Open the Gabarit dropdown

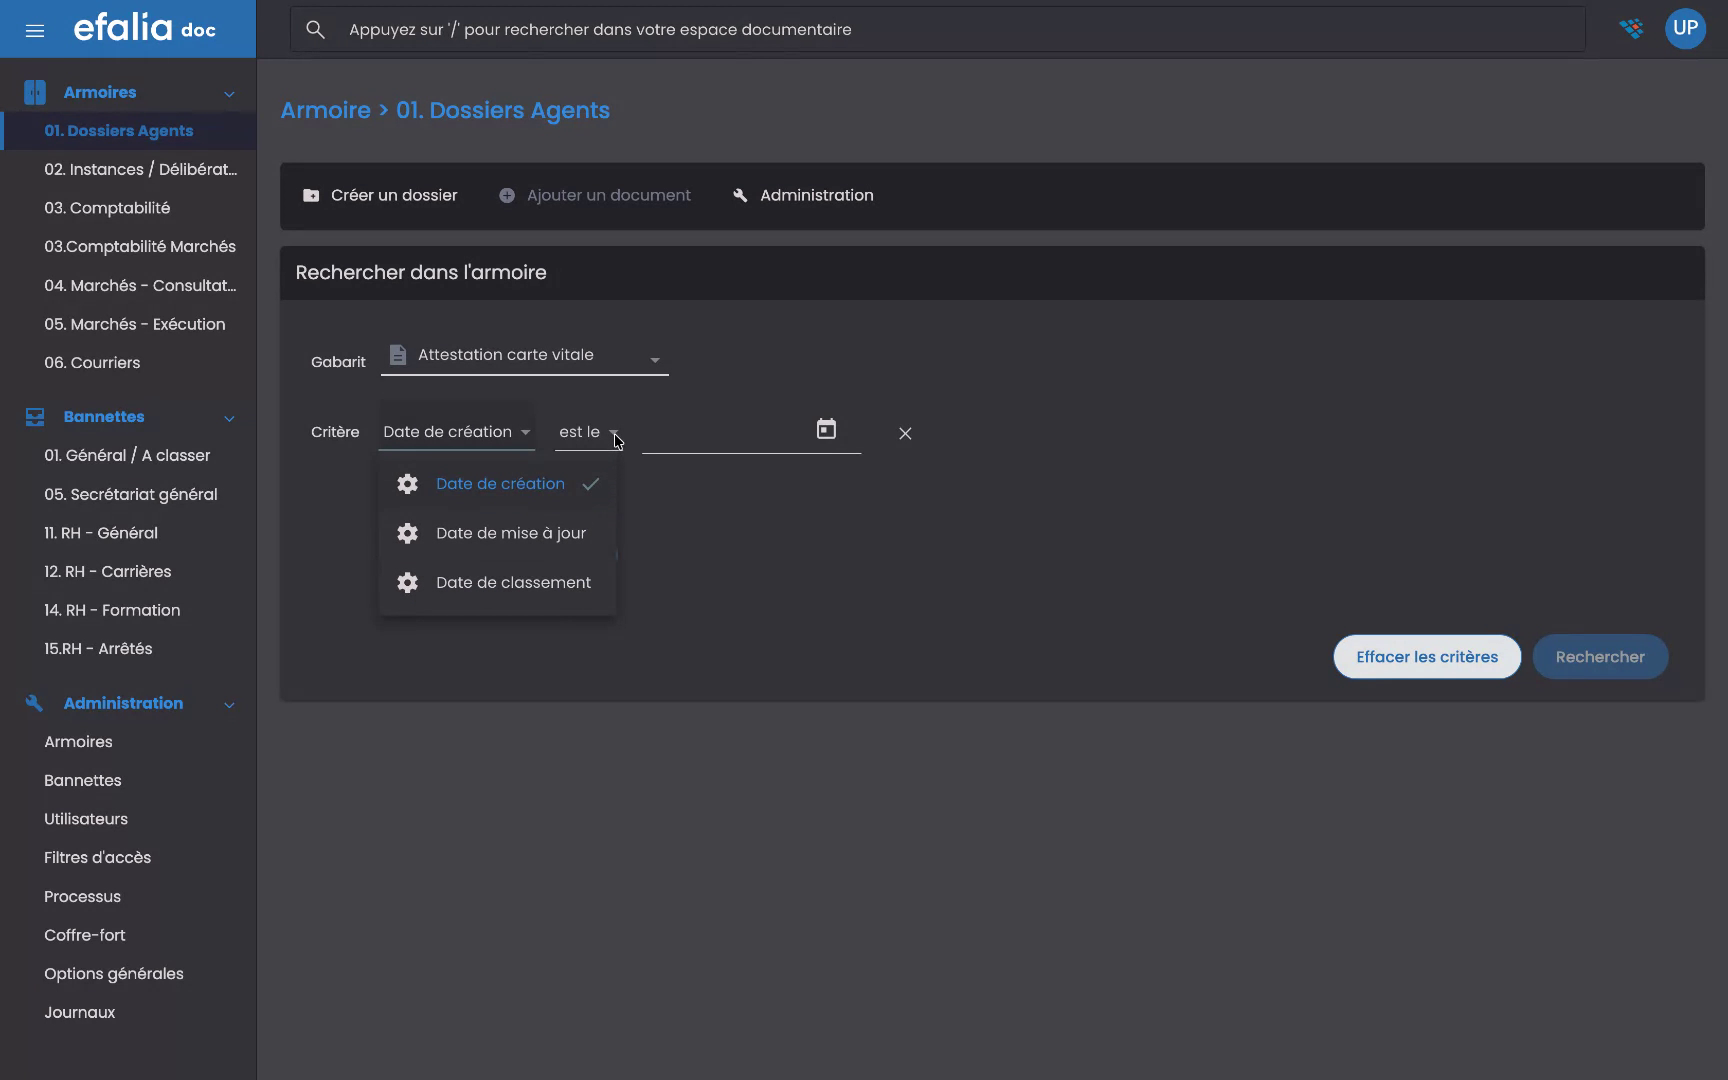coord(655,359)
